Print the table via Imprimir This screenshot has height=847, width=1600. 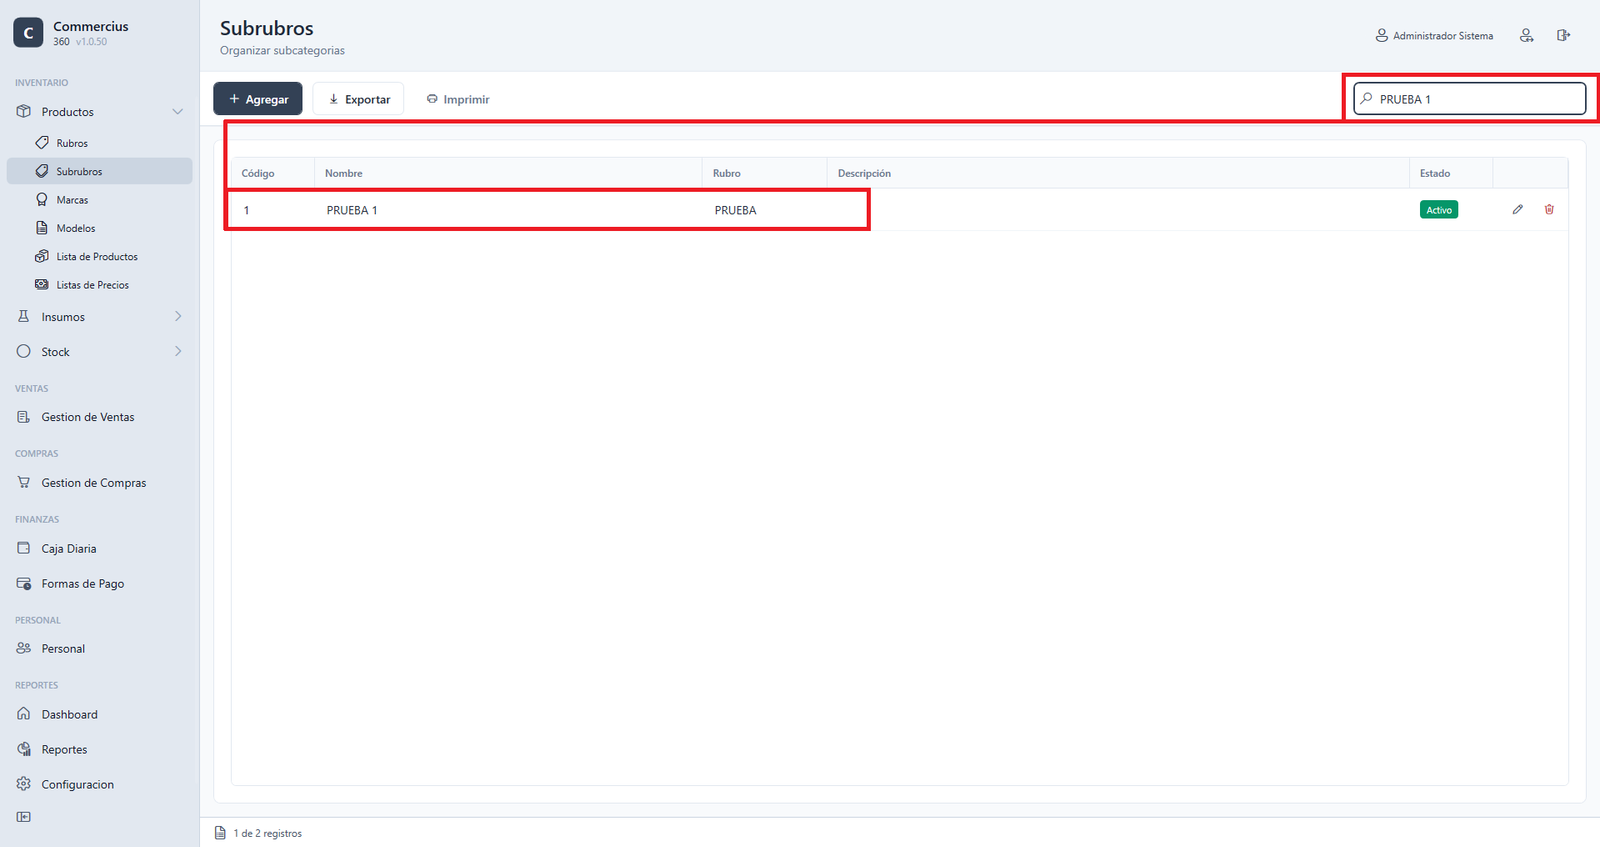[458, 99]
